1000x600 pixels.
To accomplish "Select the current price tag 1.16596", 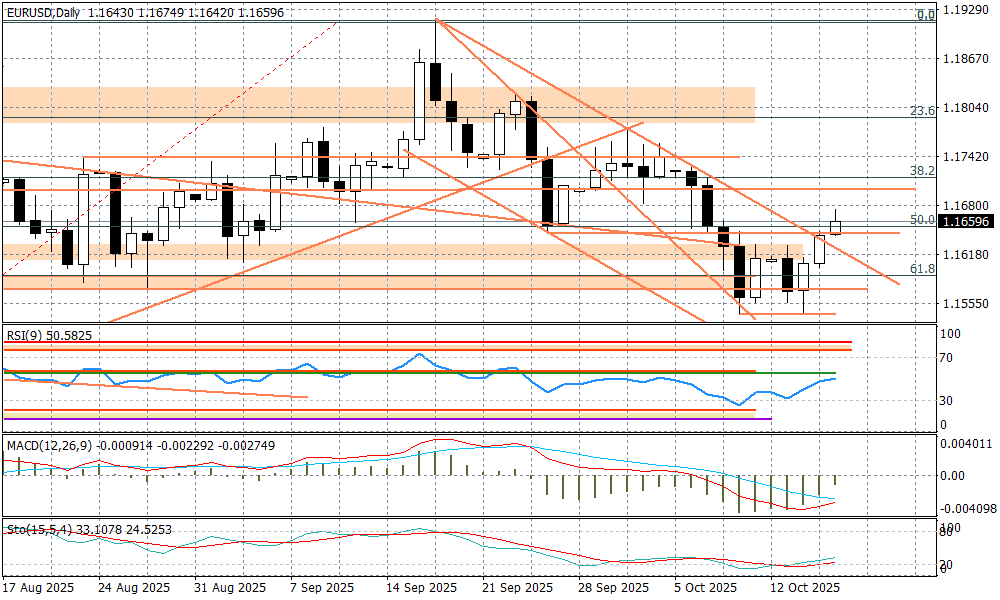I will [x=967, y=221].
